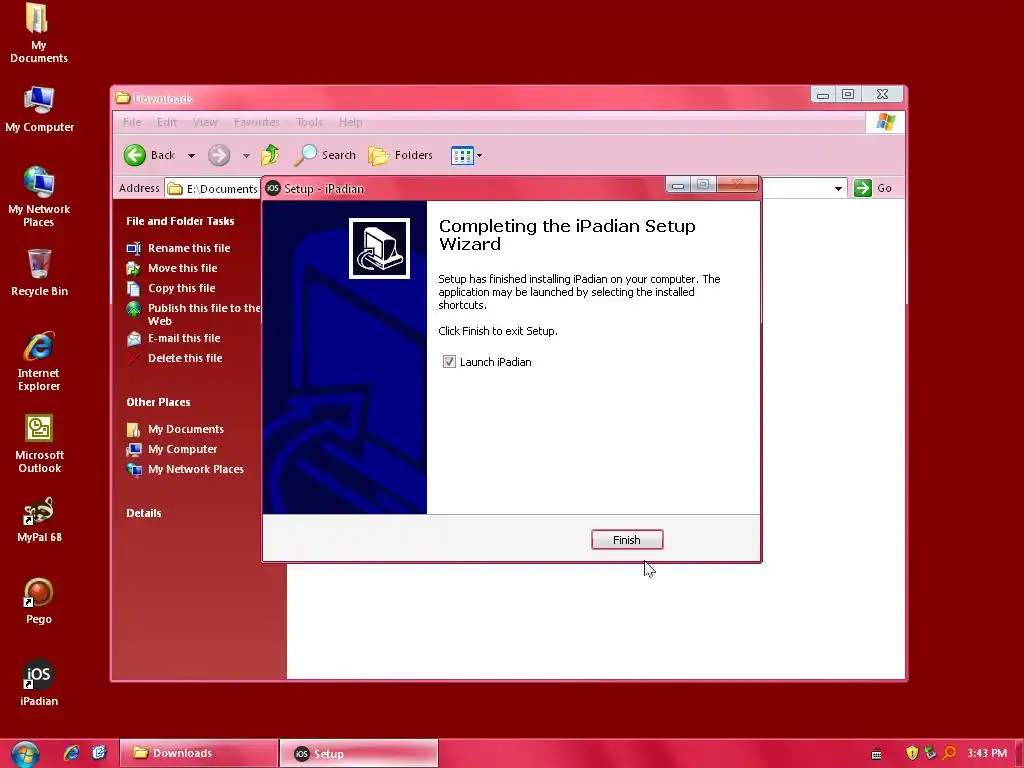Launch Internet Explorer from quick launch
The width and height of the screenshot is (1024, 768).
click(x=71, y=753)
